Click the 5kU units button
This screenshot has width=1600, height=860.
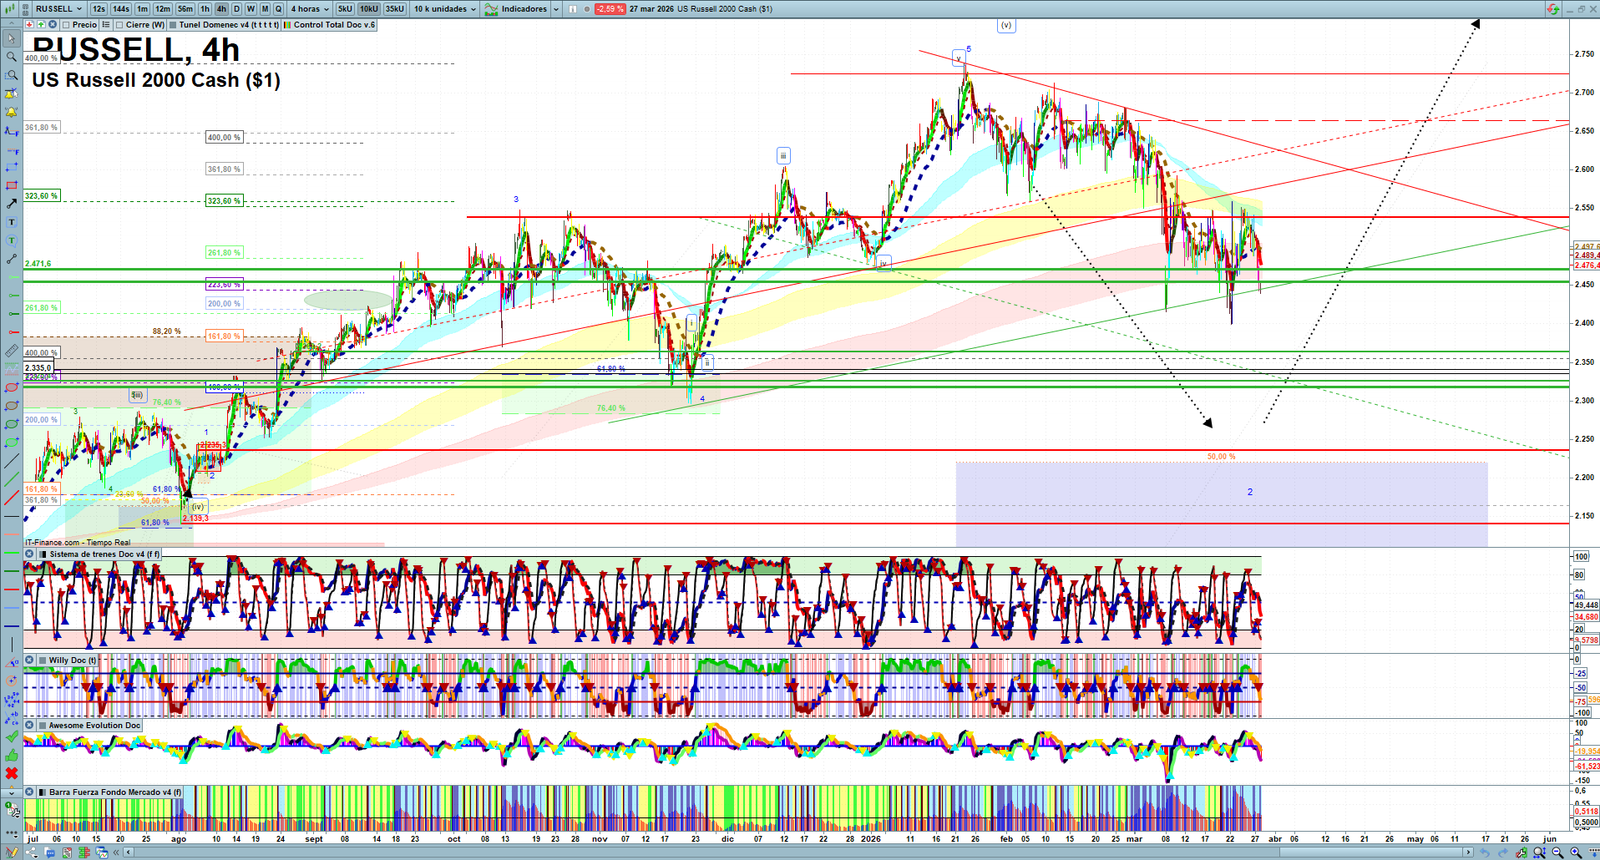click(x=345, y=9)
